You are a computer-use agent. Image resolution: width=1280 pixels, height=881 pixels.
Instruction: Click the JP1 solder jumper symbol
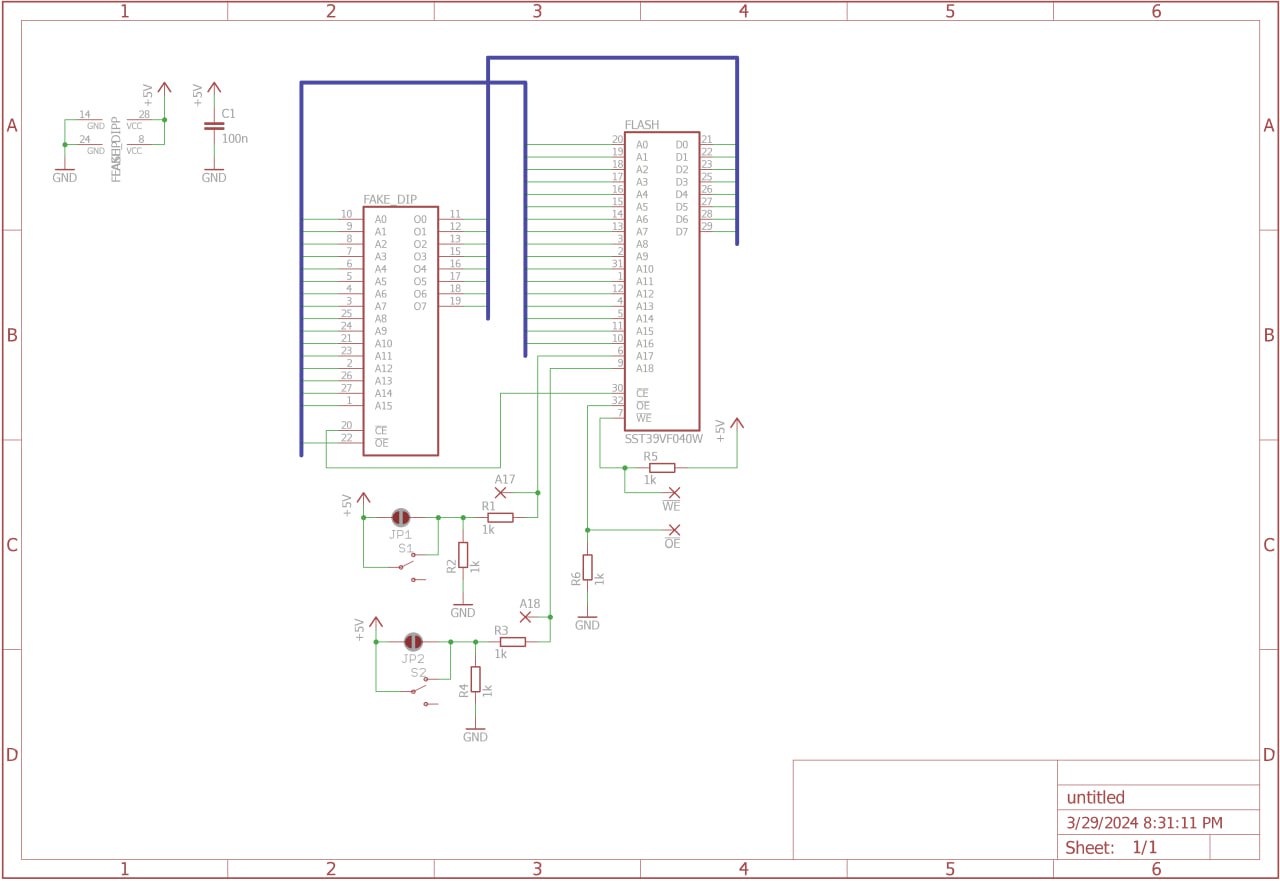(400, 517)
